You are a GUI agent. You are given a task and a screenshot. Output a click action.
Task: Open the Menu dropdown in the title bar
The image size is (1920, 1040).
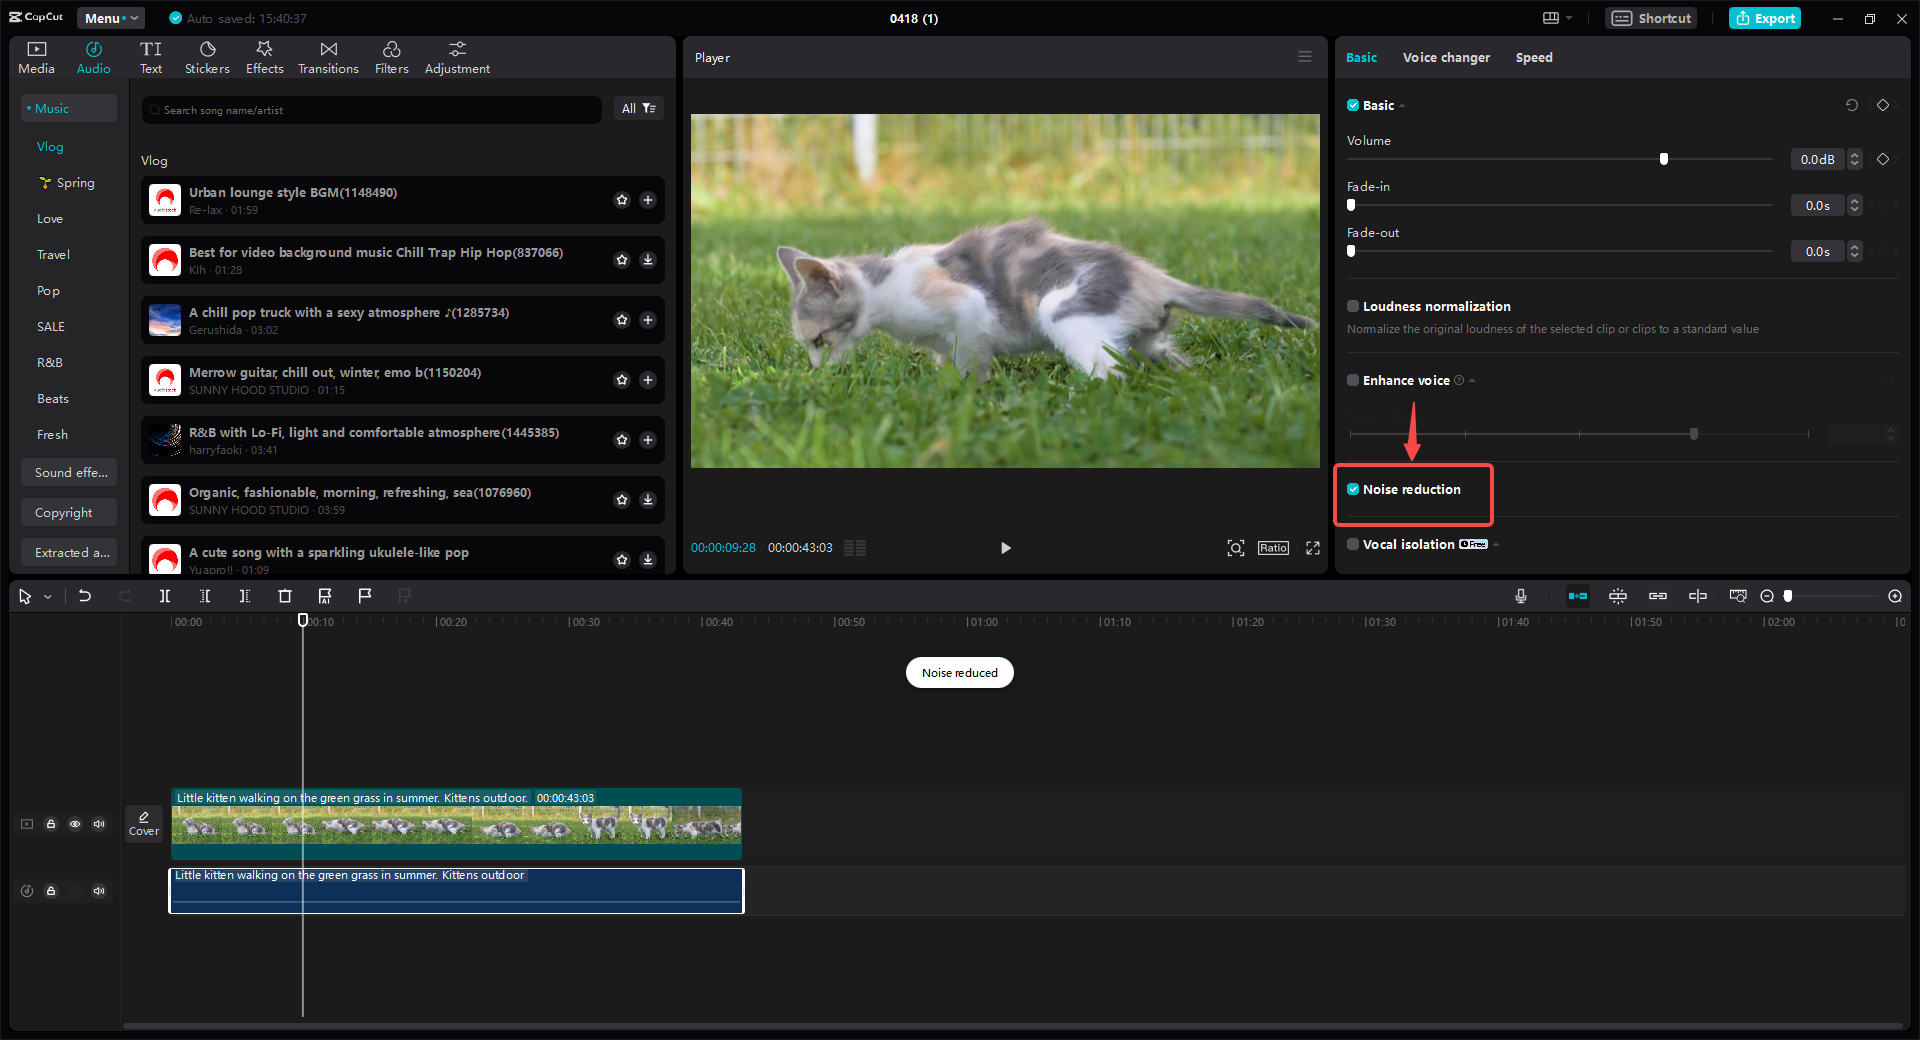[110, 17]
